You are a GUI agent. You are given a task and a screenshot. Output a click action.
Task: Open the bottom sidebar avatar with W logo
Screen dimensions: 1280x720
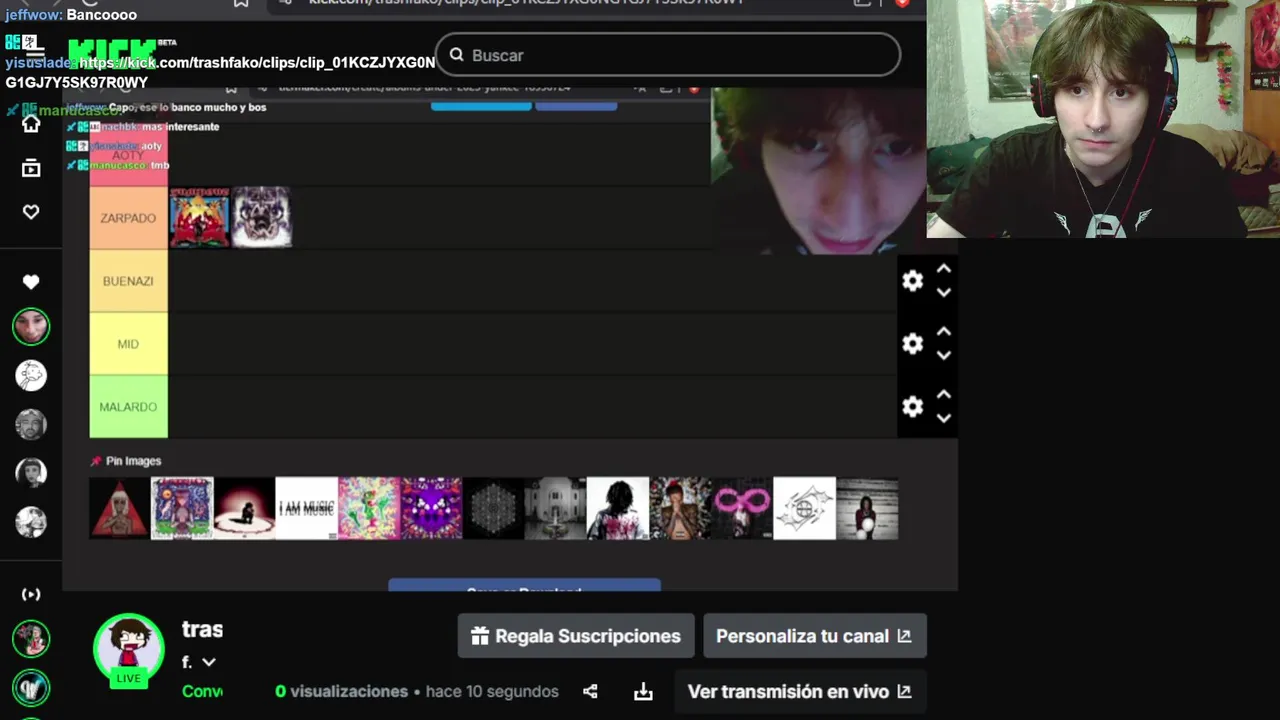tap(31, 688)
